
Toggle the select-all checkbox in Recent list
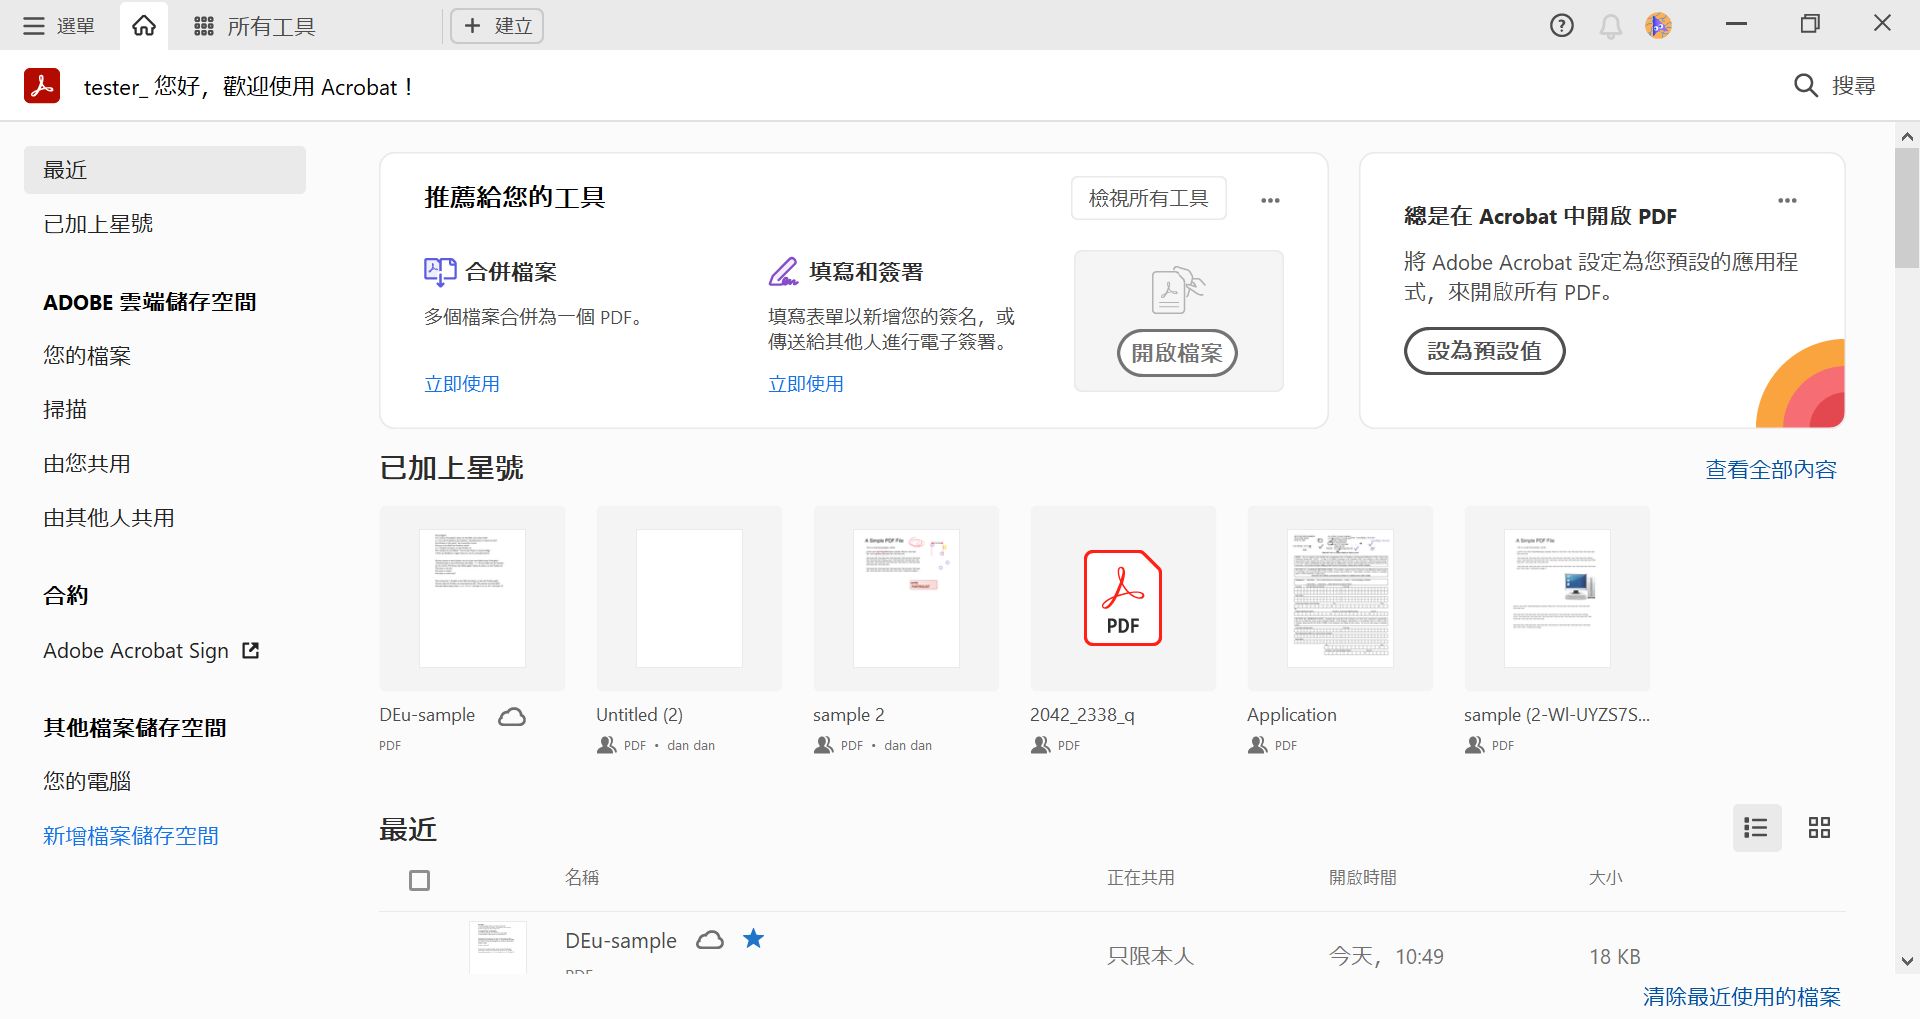pos(419,880)
